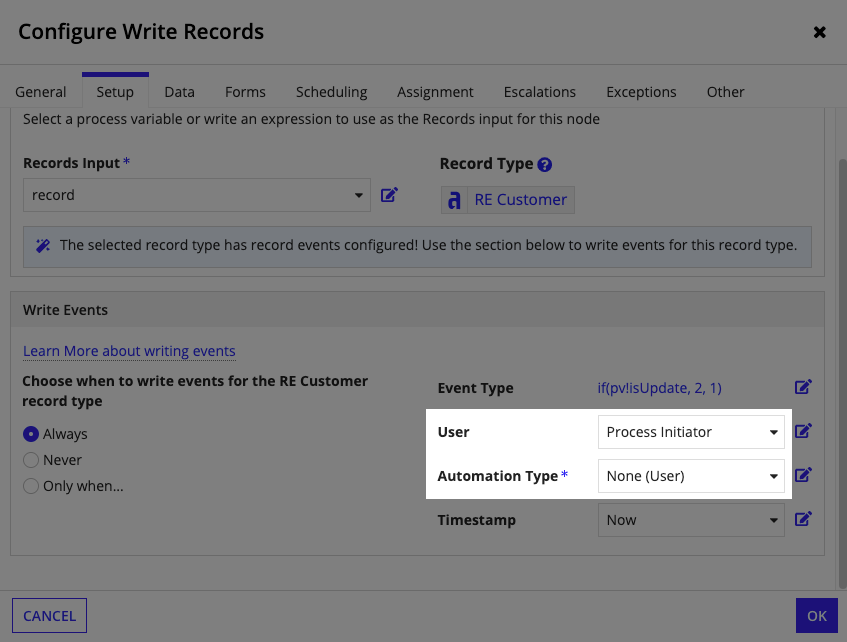Open the Records Input dropdown
Viewport: 847px width, 642px height.
coord(197,195)
